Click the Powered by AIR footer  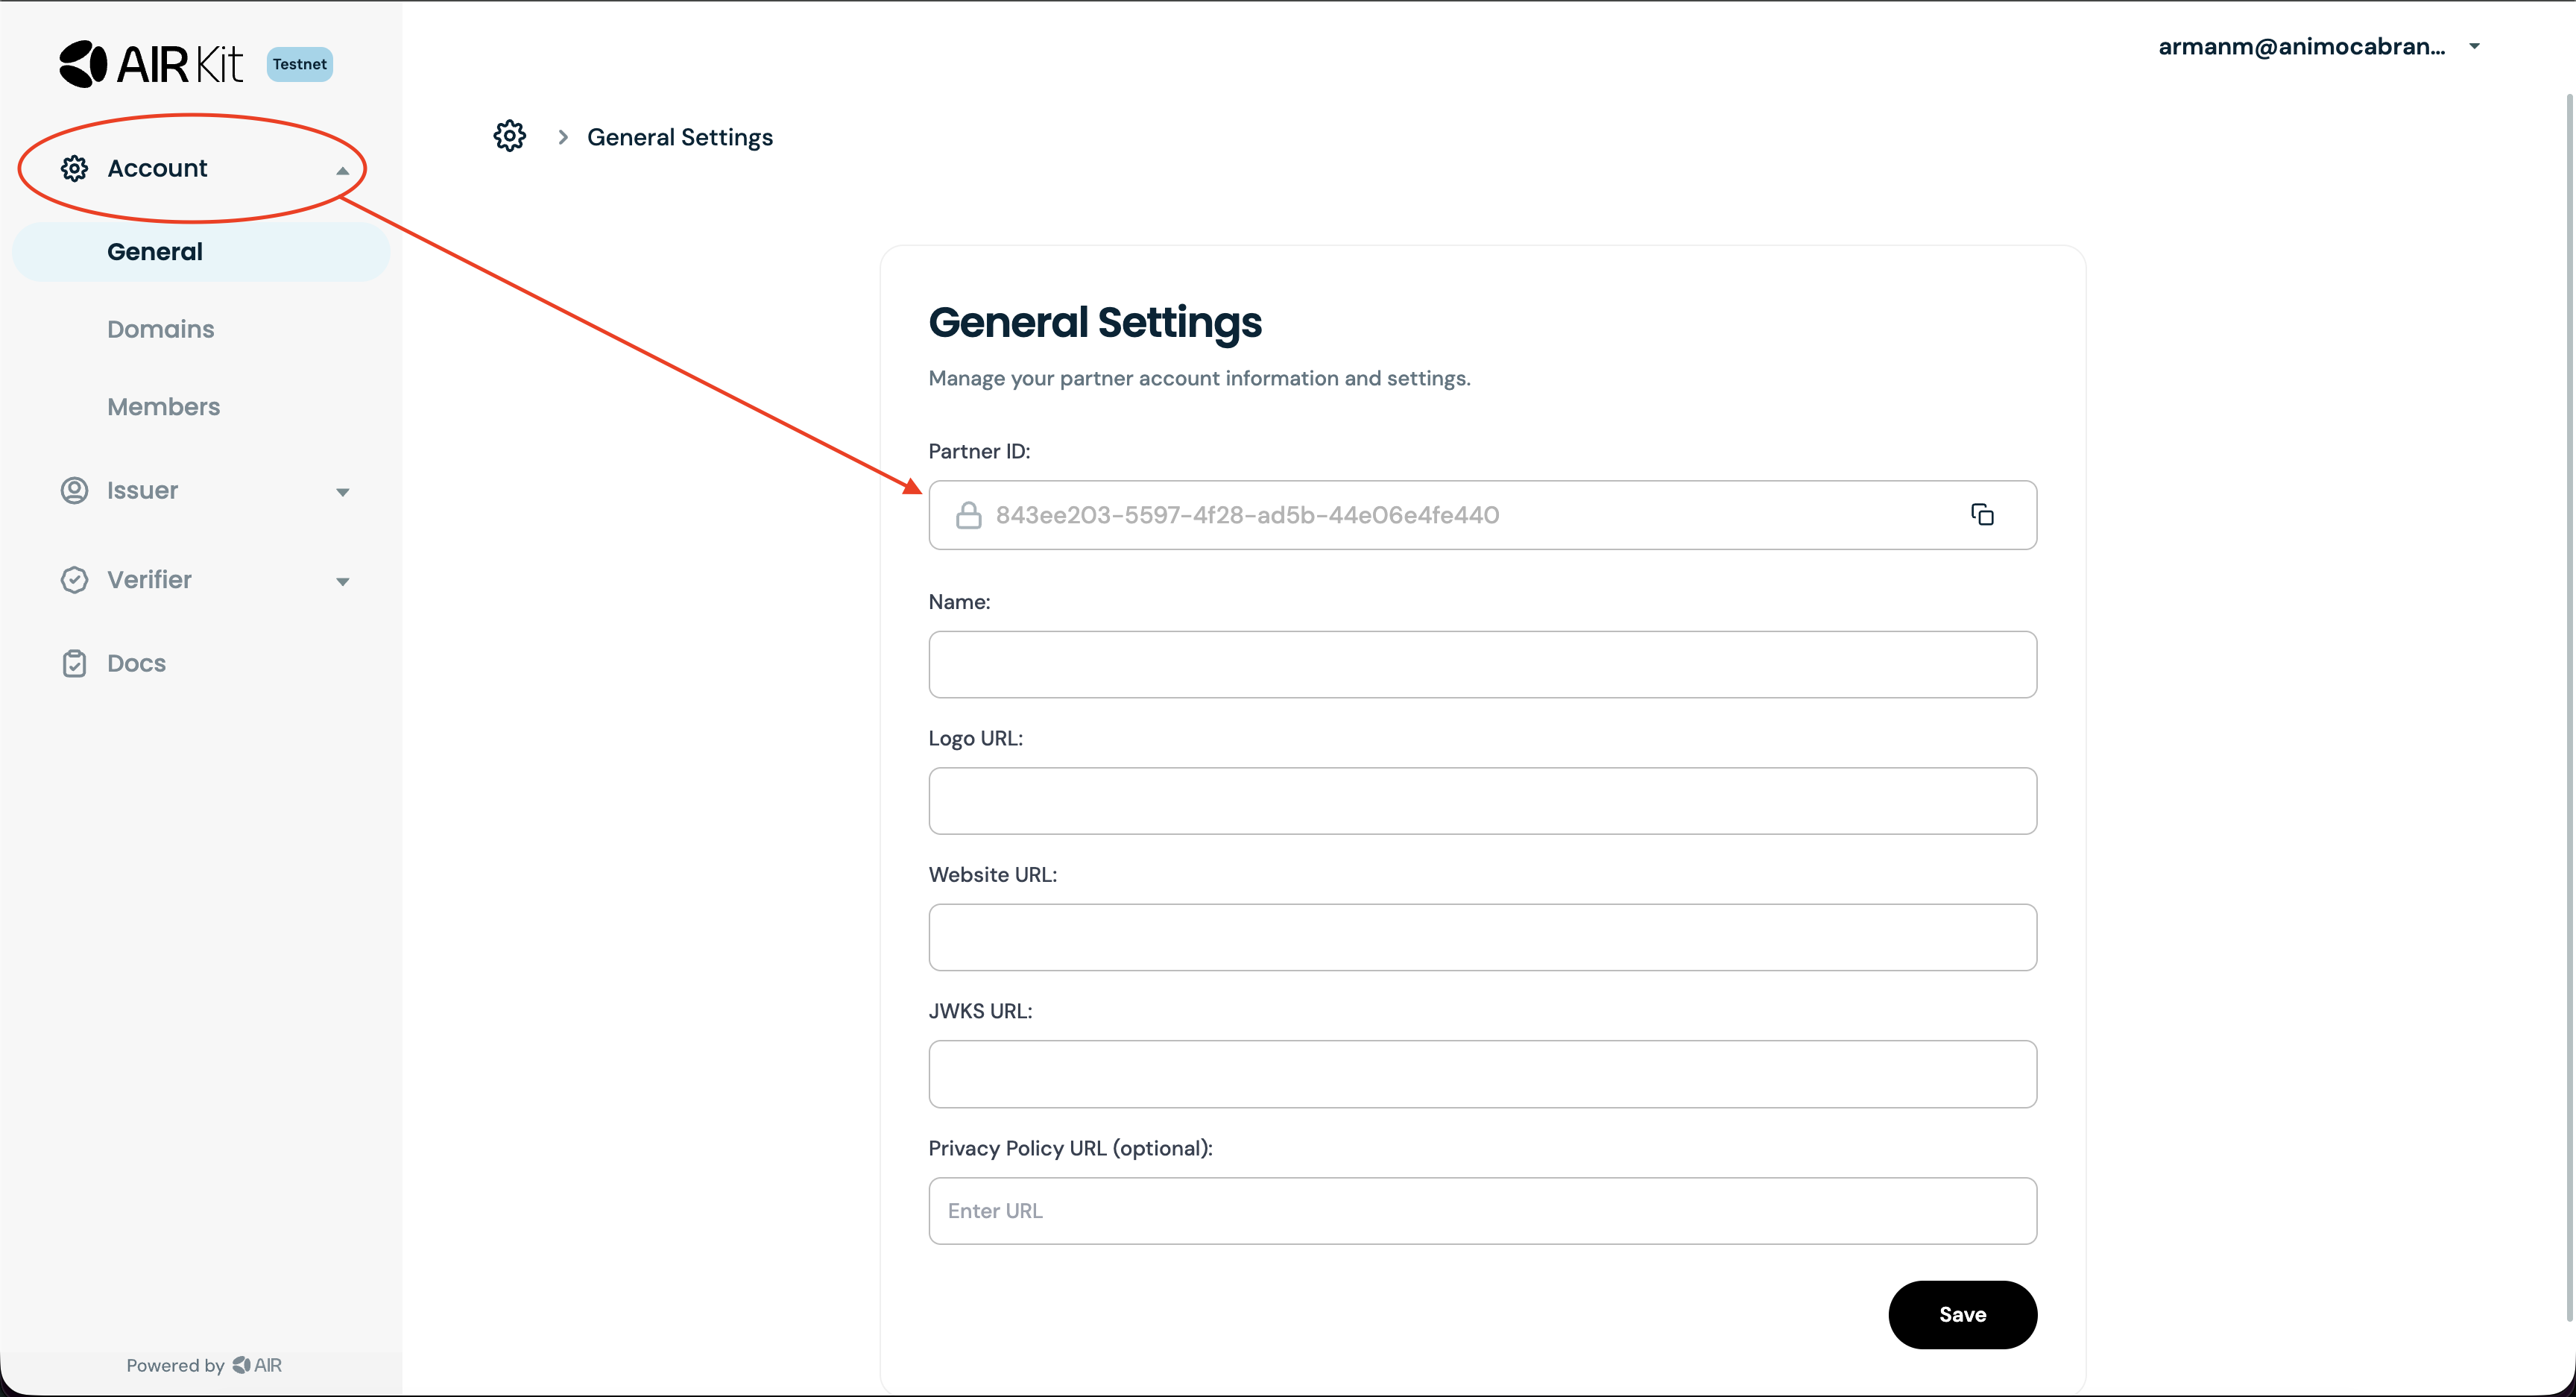coord(204,1365)
